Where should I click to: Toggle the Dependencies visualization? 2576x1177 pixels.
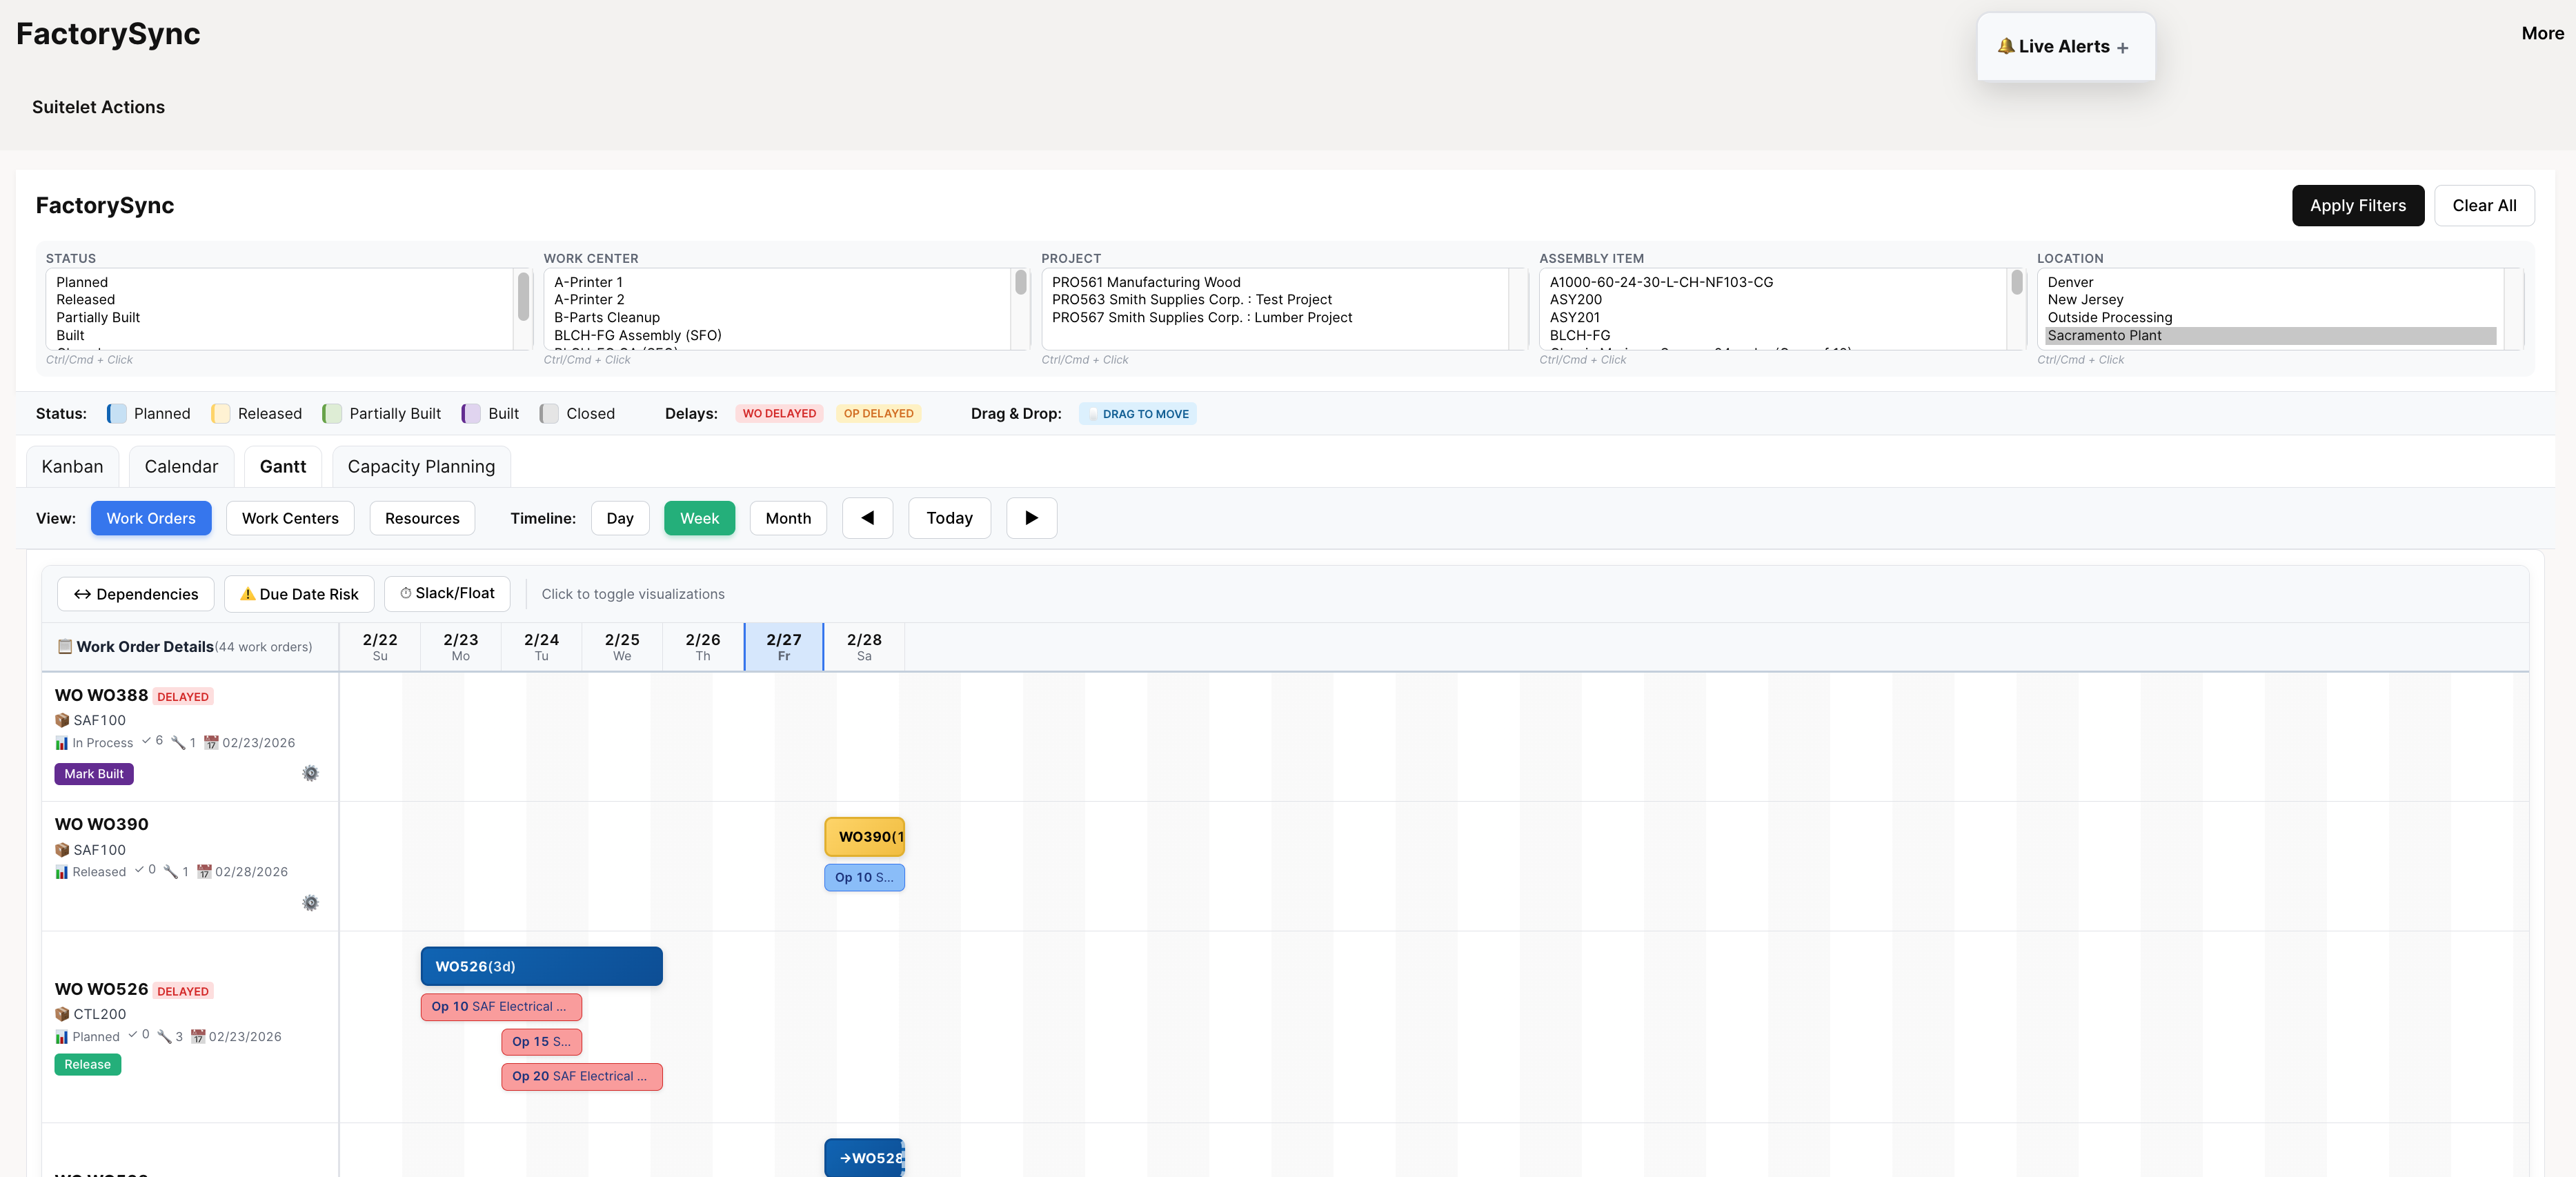(x=135, y=593)
